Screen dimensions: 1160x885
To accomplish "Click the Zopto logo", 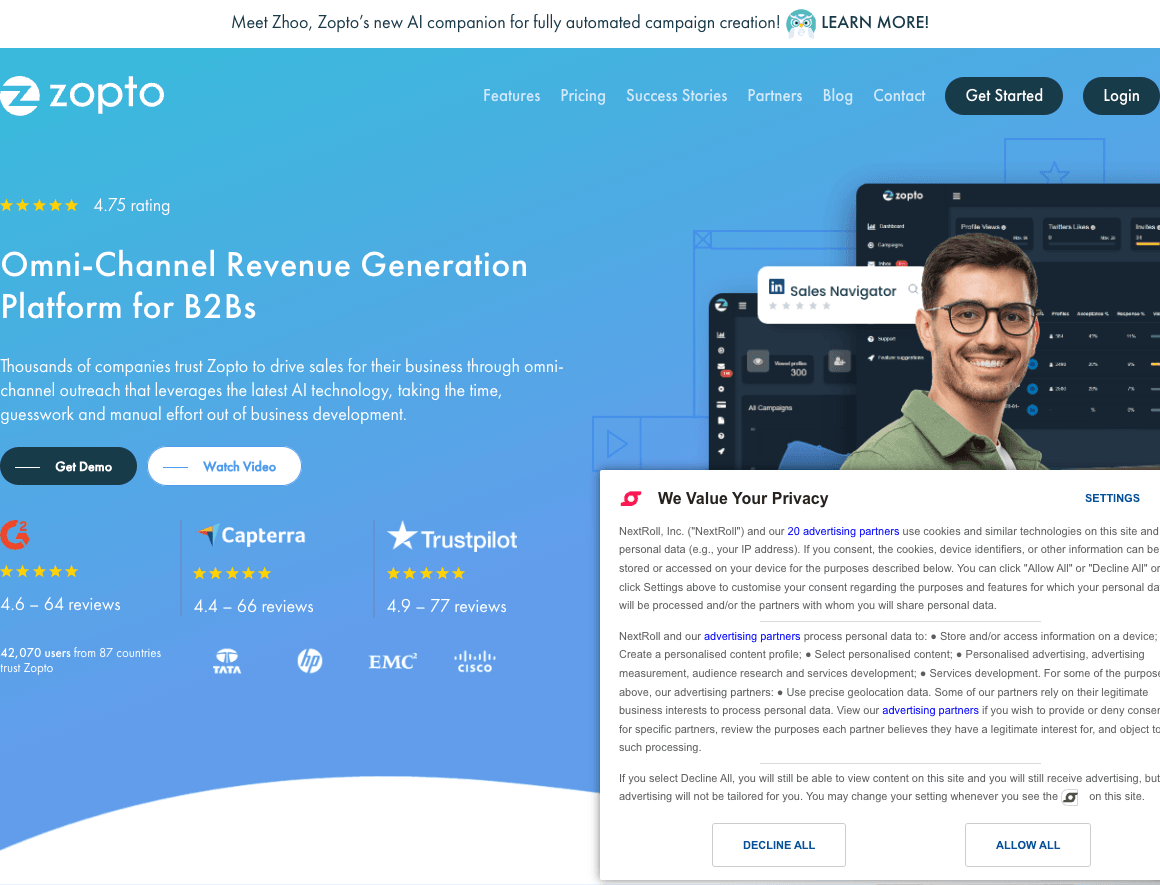I will pyautogui.click(x=82, y=95).
